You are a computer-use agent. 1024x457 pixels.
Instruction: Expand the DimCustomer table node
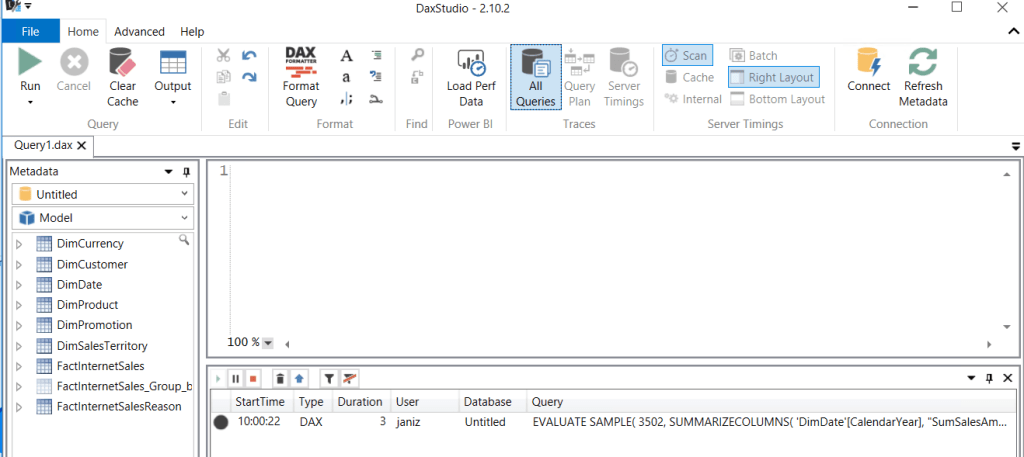click(x=18, y=265)
